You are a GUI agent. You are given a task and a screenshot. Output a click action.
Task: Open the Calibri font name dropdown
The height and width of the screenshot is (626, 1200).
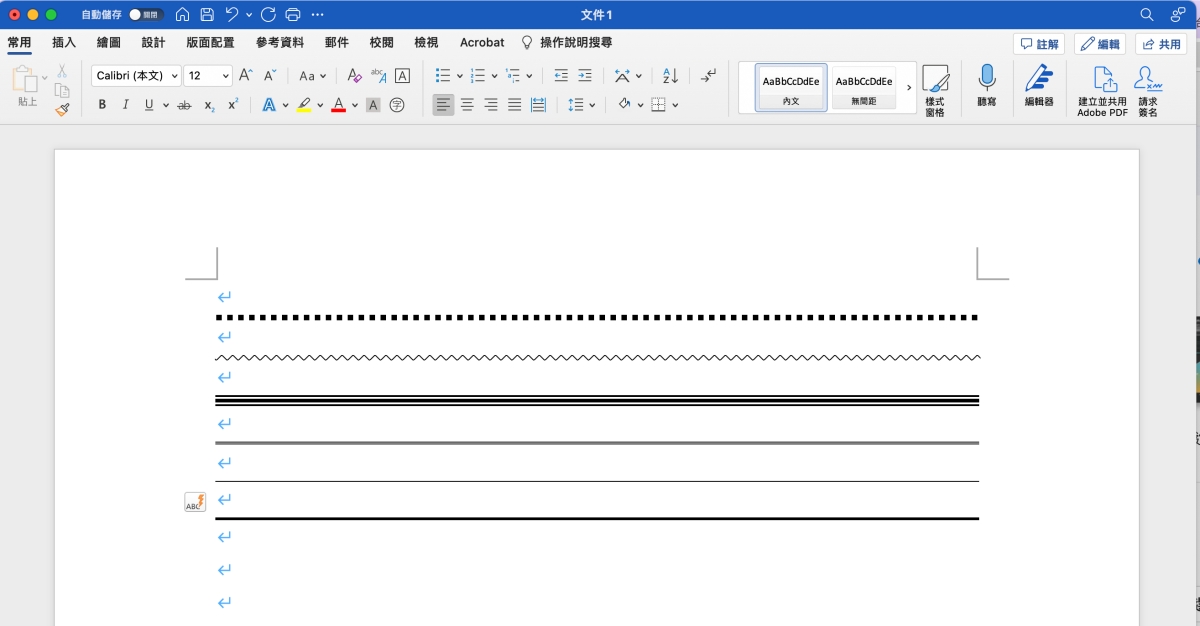[x=136, y=76]
